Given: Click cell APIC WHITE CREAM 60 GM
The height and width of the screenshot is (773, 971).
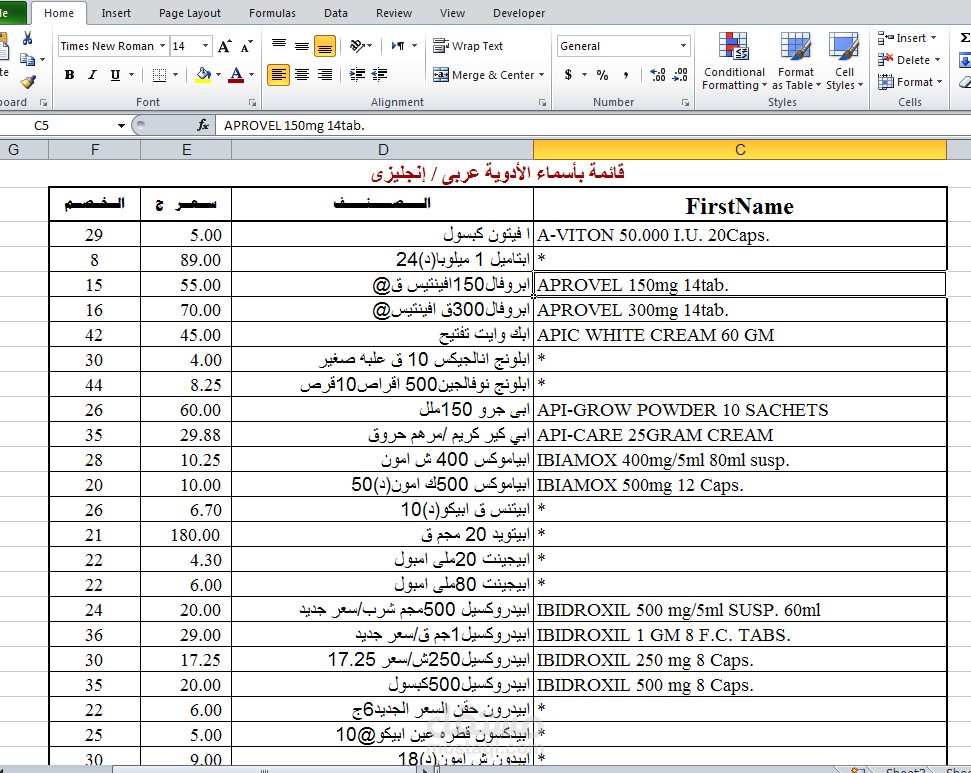Looking at the screenshot, I should click(x=740, y=335).
